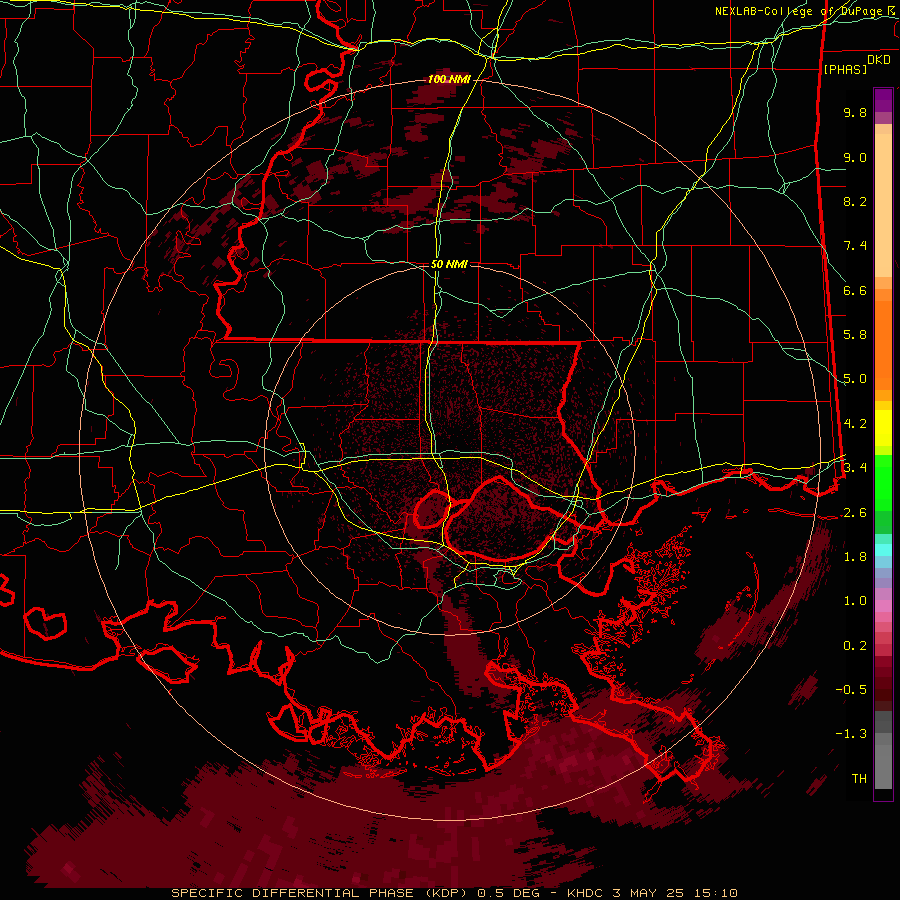Select the 9.0 value on the color scale
Image resolution: width=900 pixels, height=900 pixels.
coord(855,157)
